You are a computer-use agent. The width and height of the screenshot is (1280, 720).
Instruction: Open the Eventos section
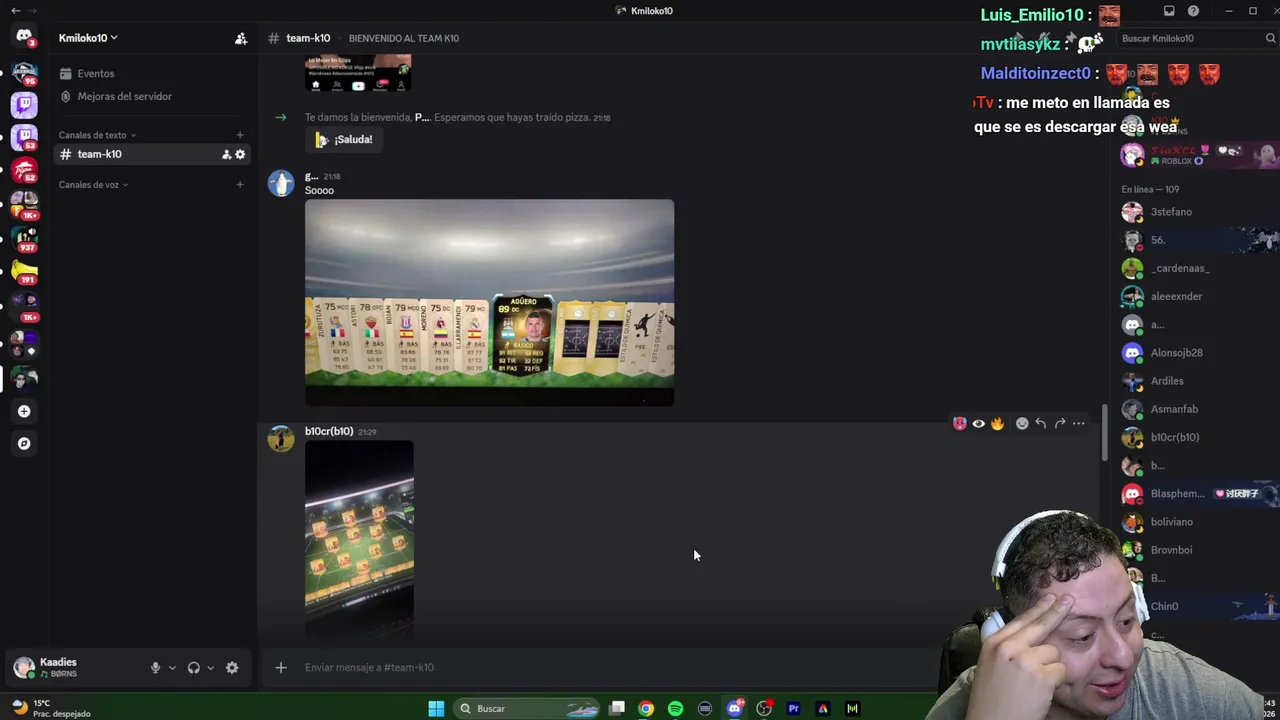[x=152, y=74]
